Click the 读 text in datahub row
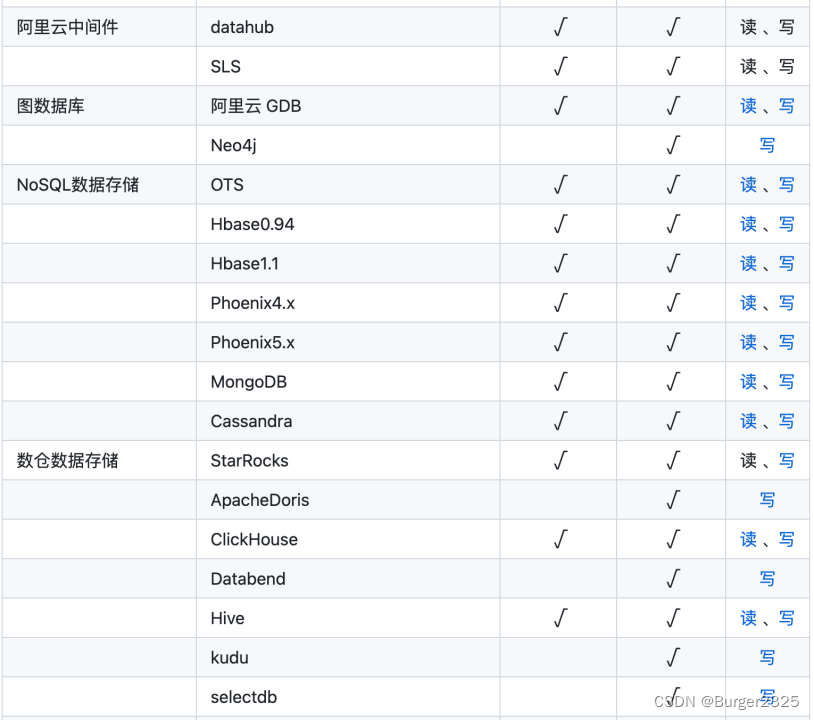Screen dimensions: 814x720 [x=748, y=27]
